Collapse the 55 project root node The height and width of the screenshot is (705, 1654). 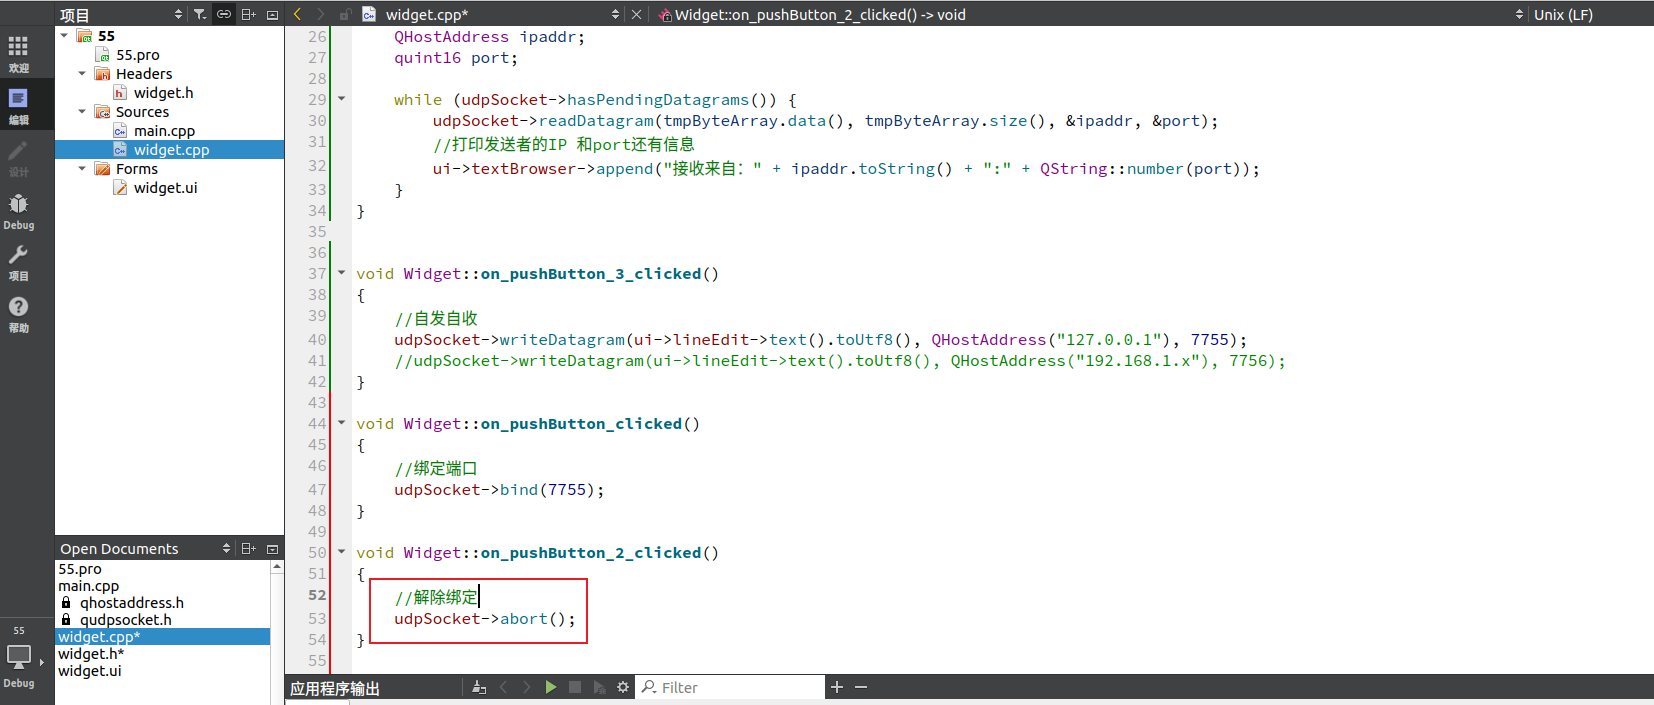64,35
